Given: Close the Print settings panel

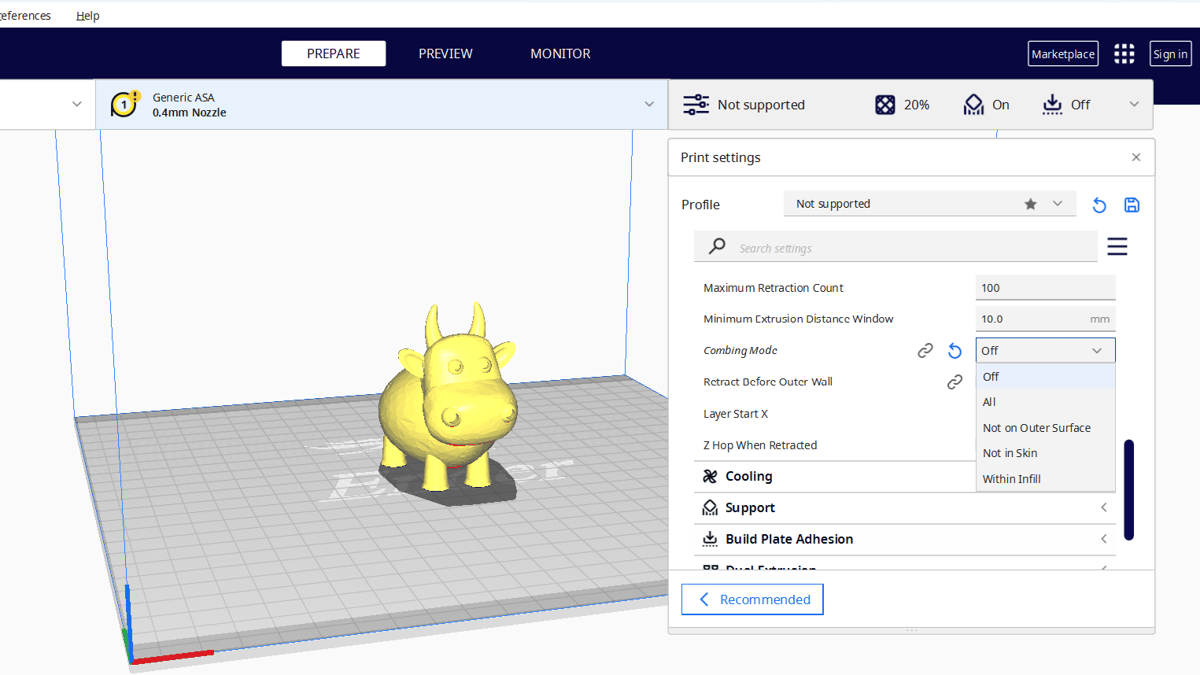Looking at the screenshot, I should coord(1136,158).
